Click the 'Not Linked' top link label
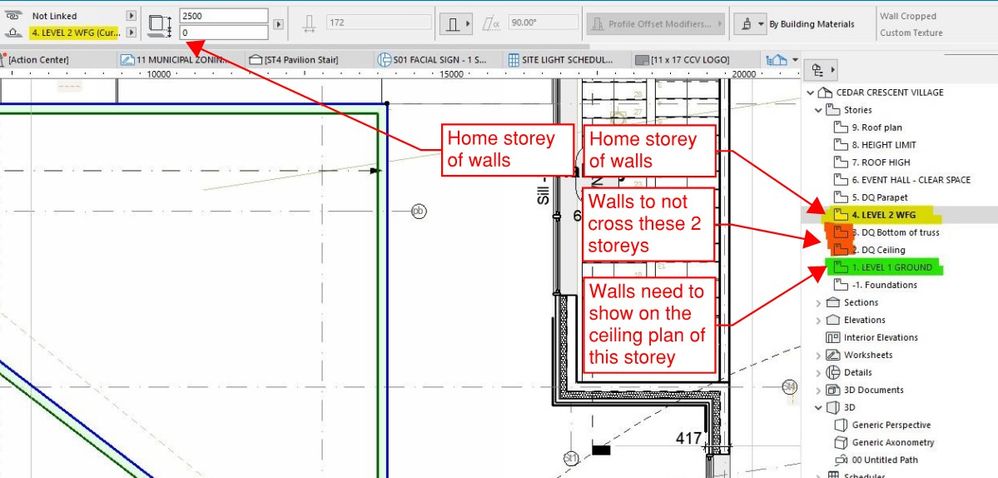This screenshot has width=998, height=478. [x=54, y=15]
